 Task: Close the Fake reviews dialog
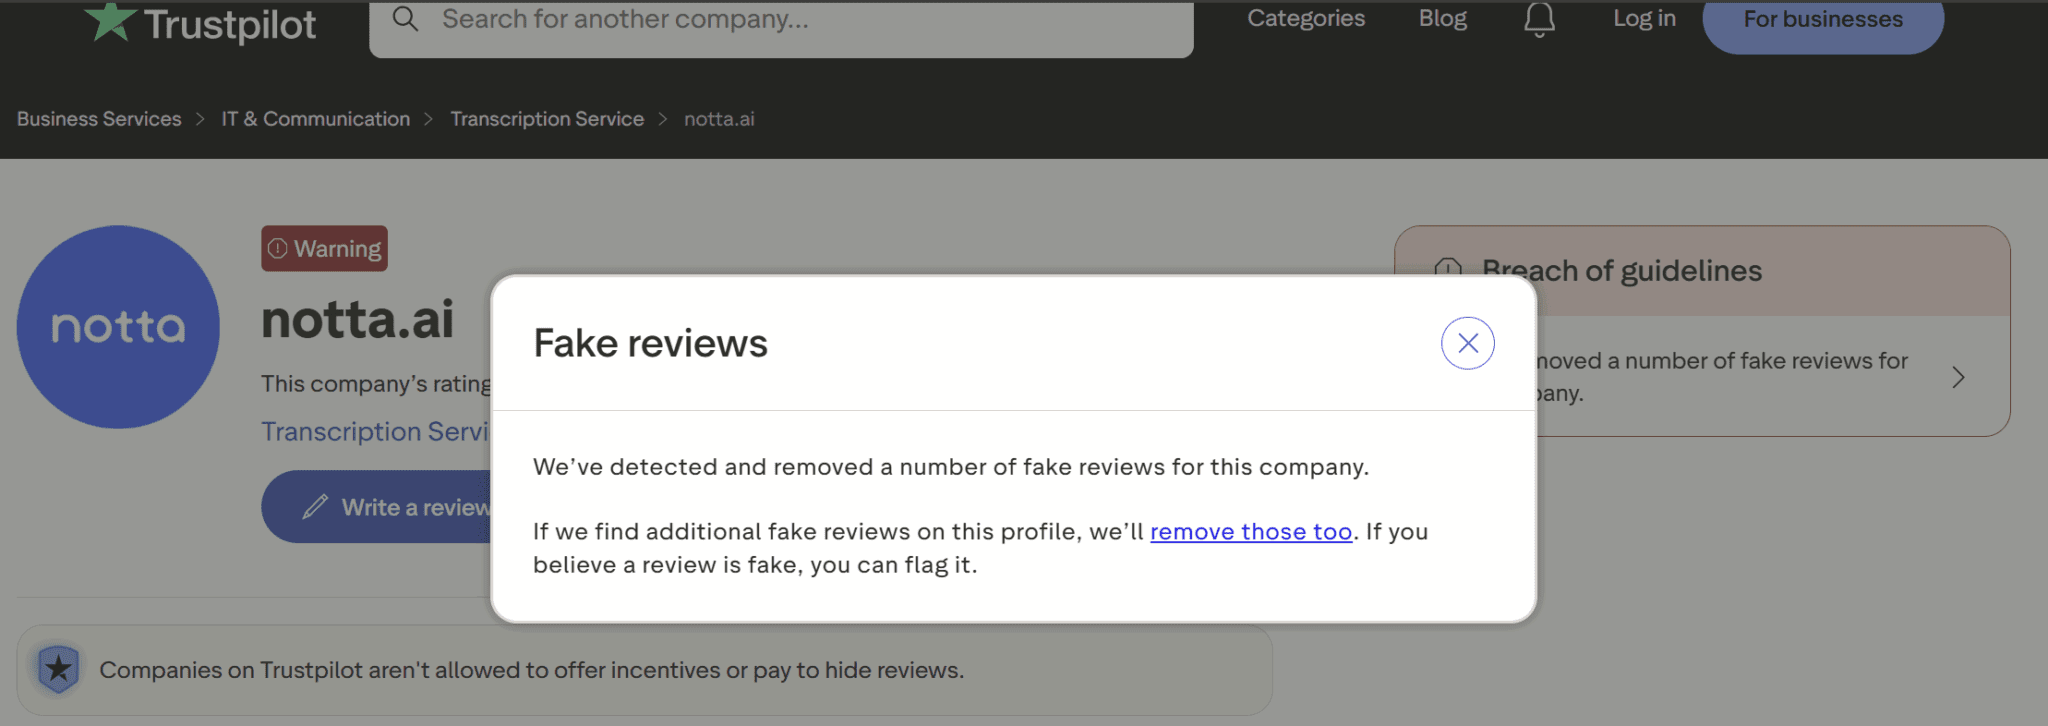[1467, 343]
